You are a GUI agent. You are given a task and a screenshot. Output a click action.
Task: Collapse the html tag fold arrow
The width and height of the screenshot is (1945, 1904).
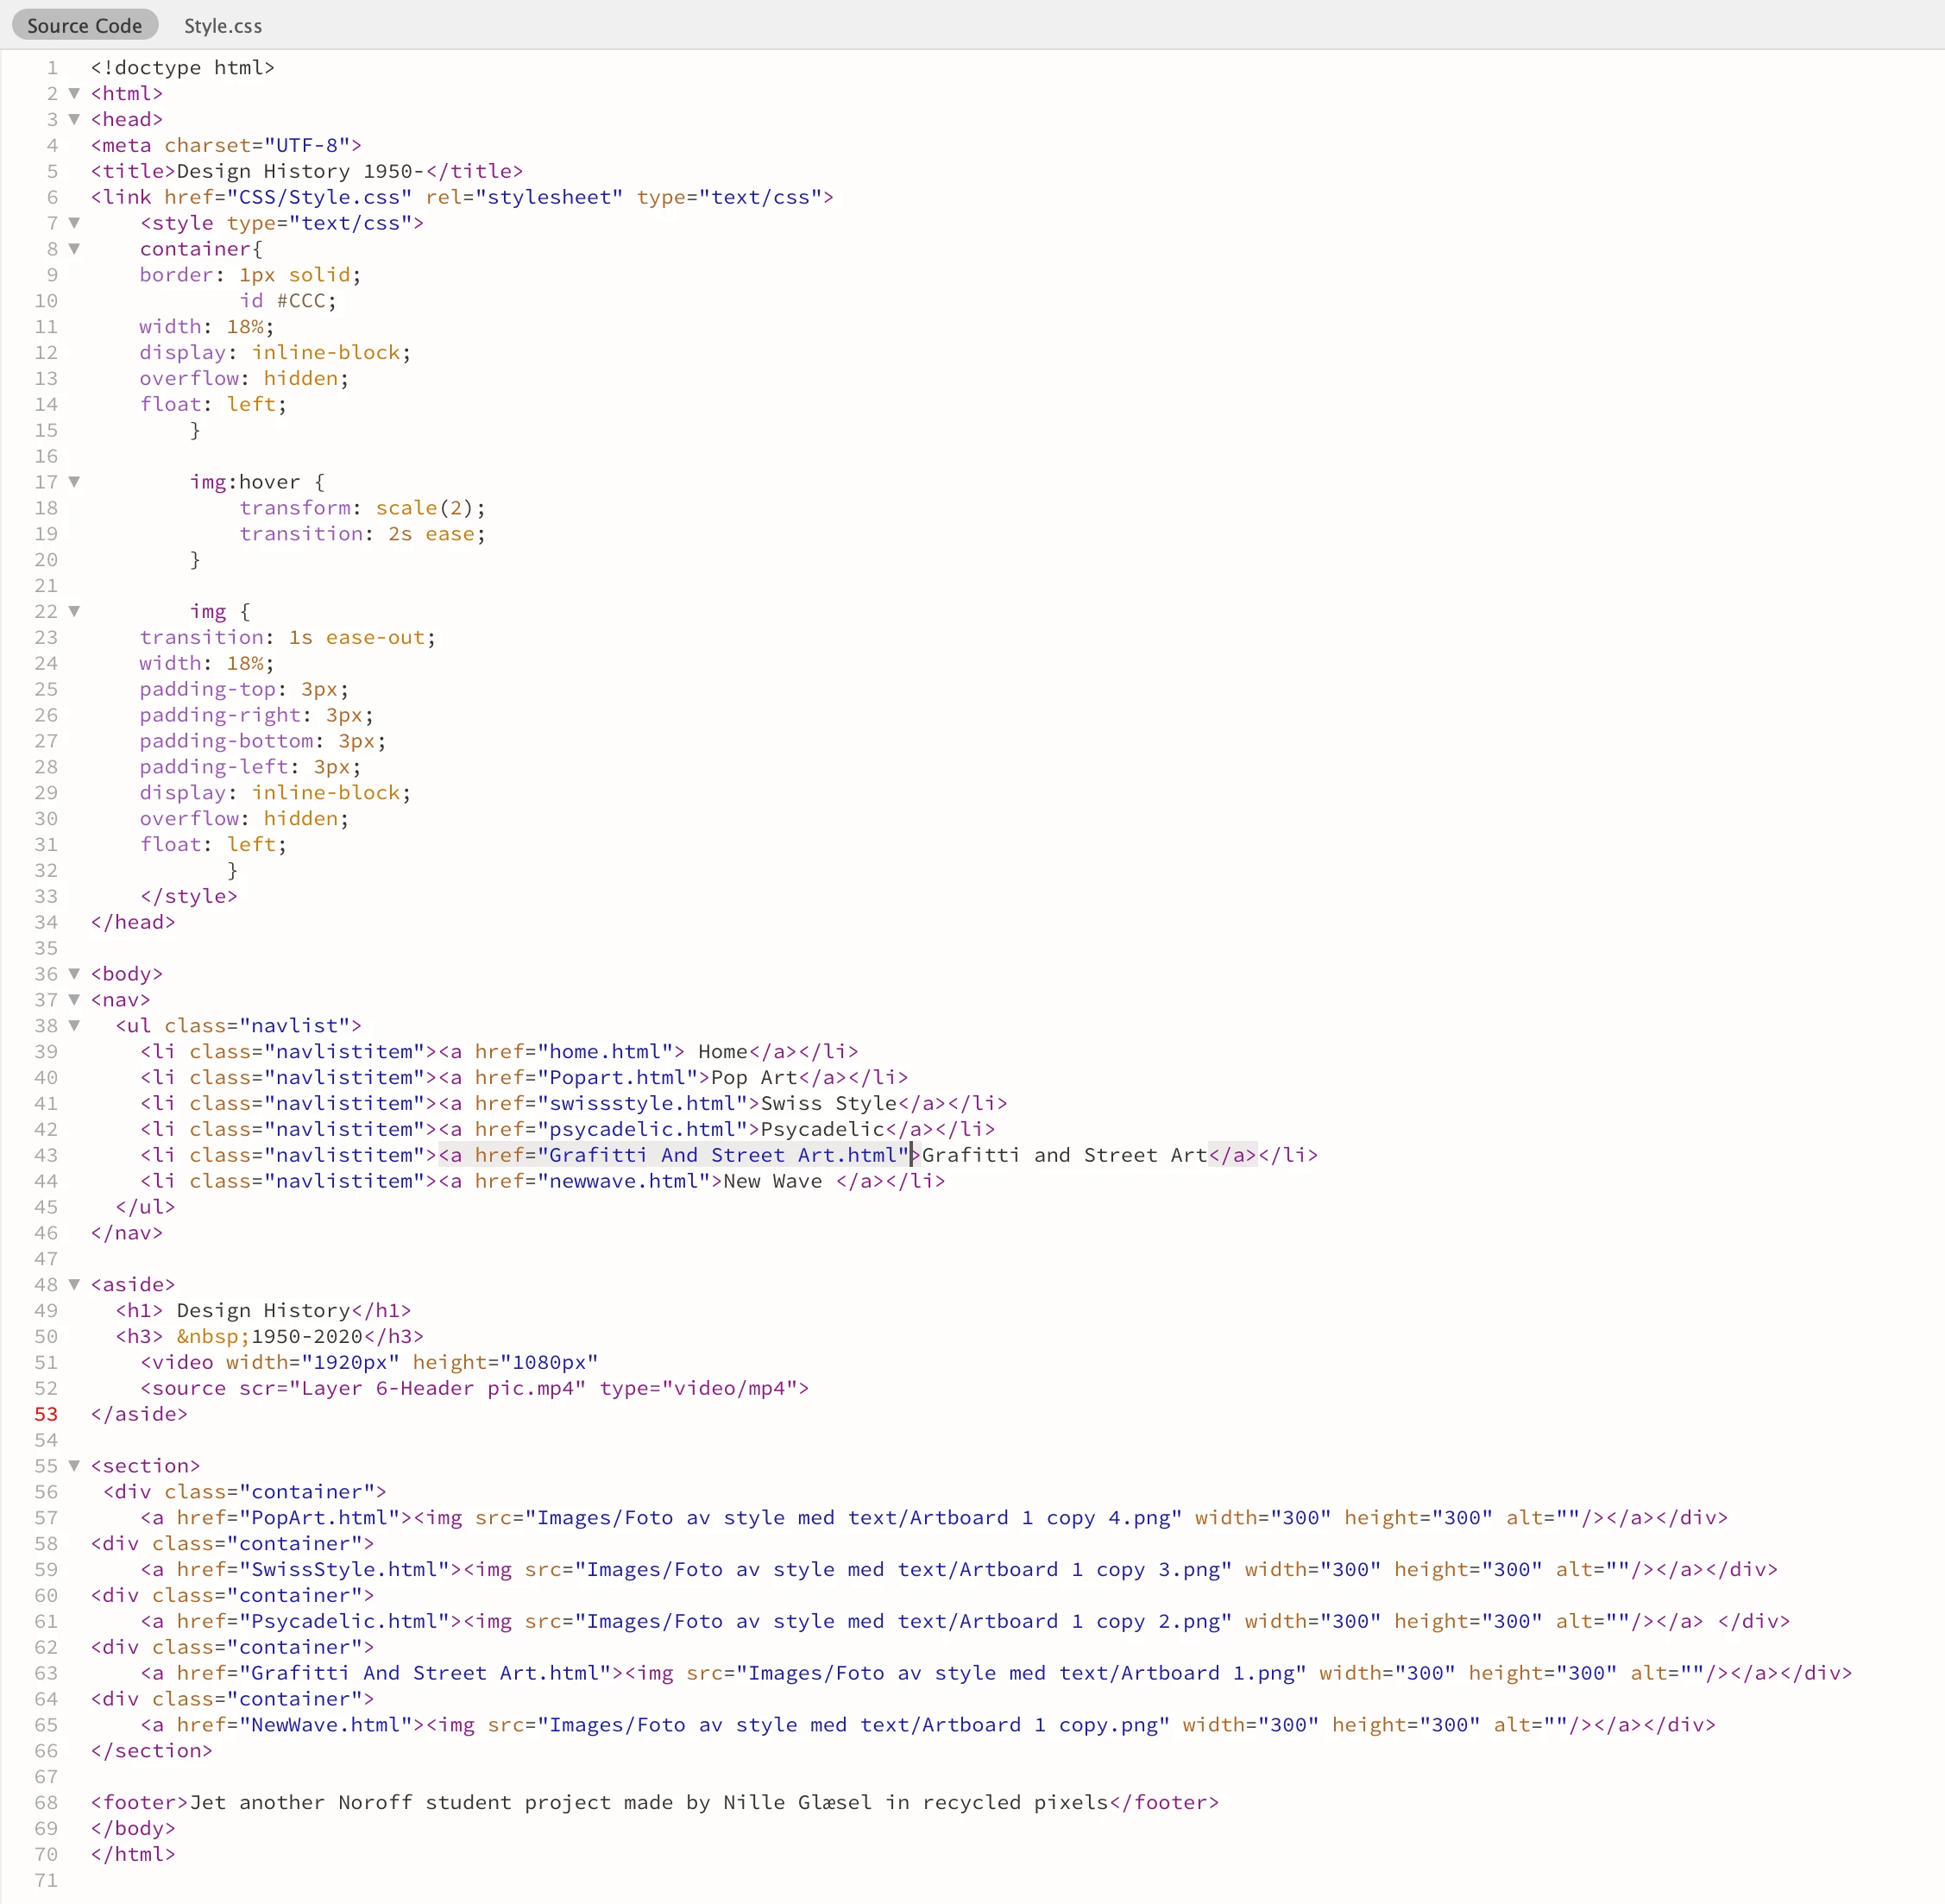(74, 93)
